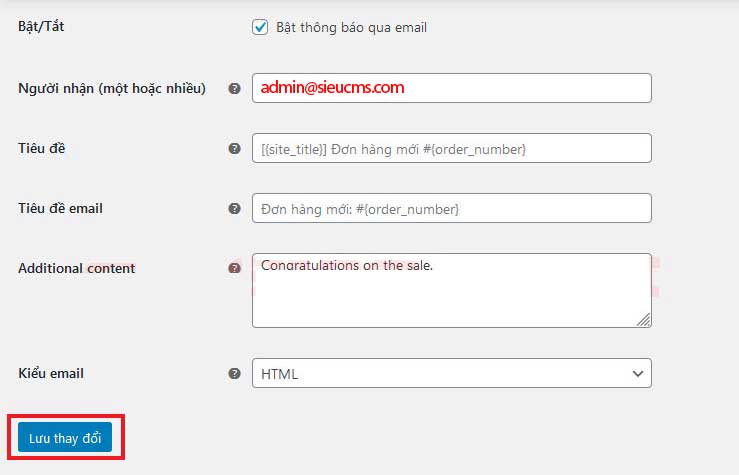This screenshot has width=739, height=475.
Task: Click the 'Kiểu email' field label
Action: coord(51,373)
